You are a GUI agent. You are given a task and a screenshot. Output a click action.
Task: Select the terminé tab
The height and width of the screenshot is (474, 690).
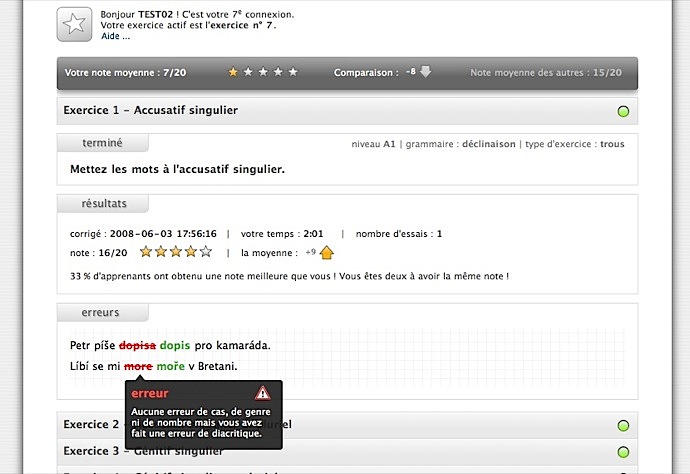point(103,143)
